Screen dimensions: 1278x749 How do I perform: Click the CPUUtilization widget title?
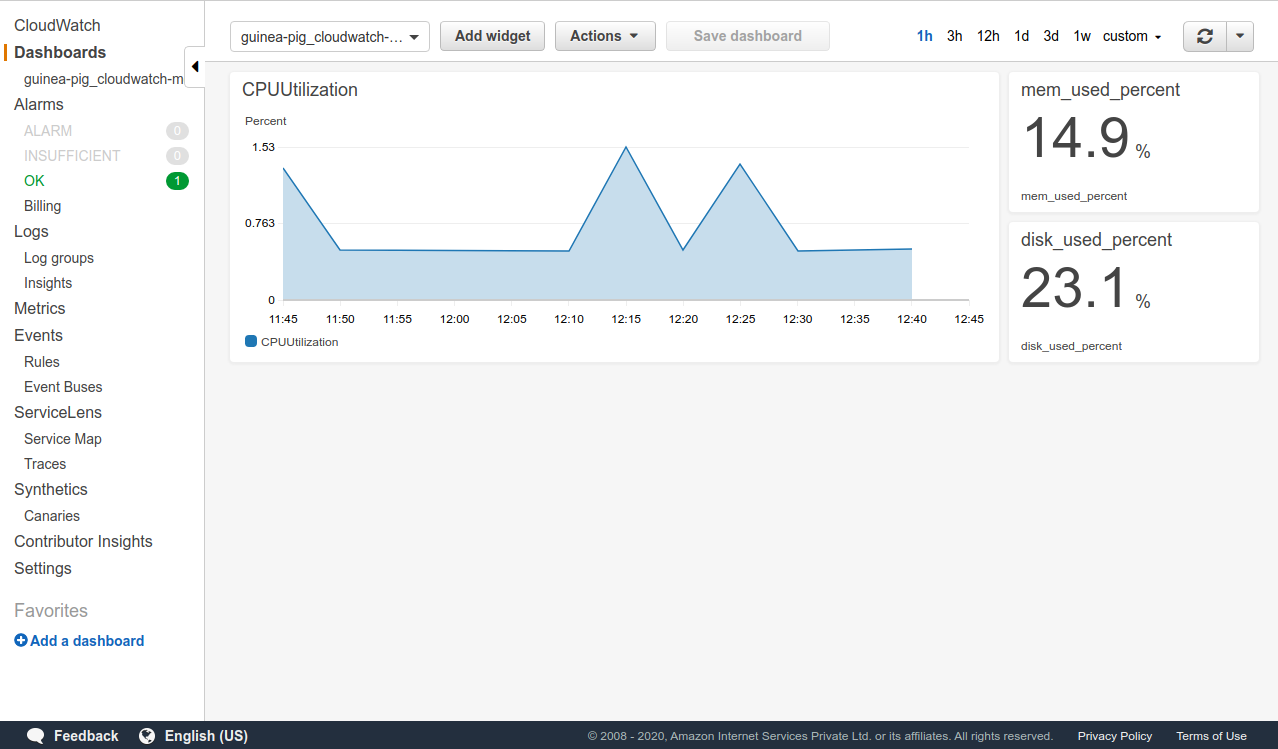tap(300, 90)
